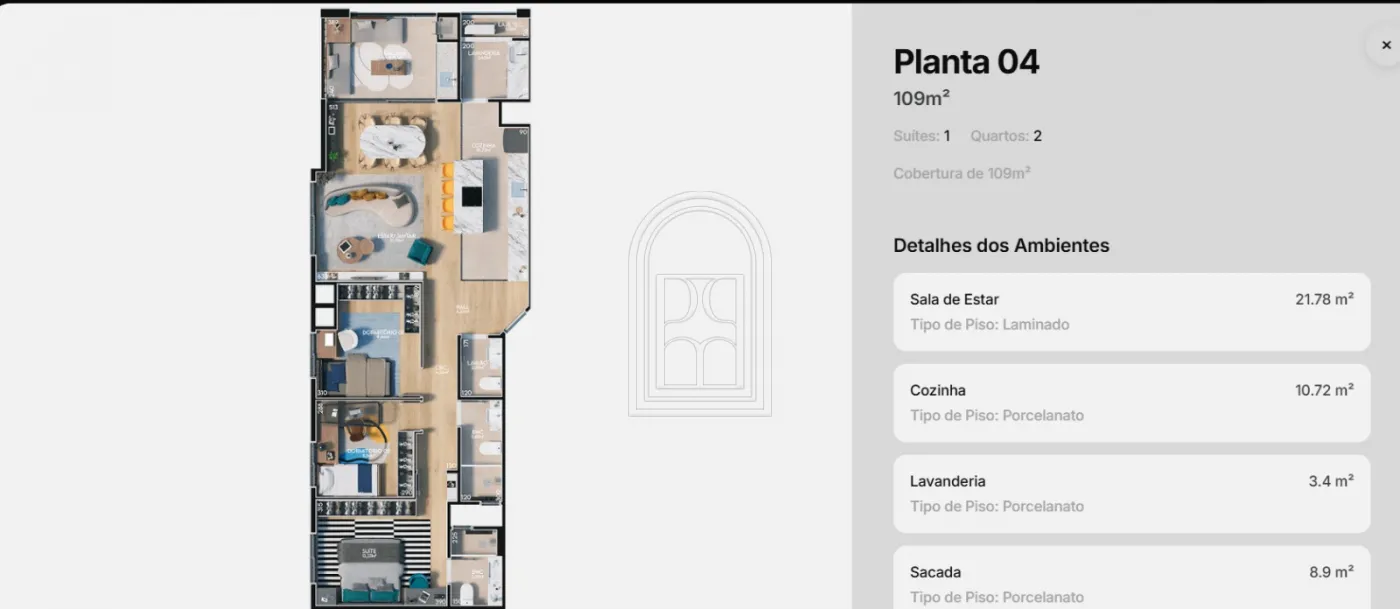Click the Quartos: 2 label
Image resolution: width=1400 pixels, height=609 pixels.
(x=1006, y=136)
